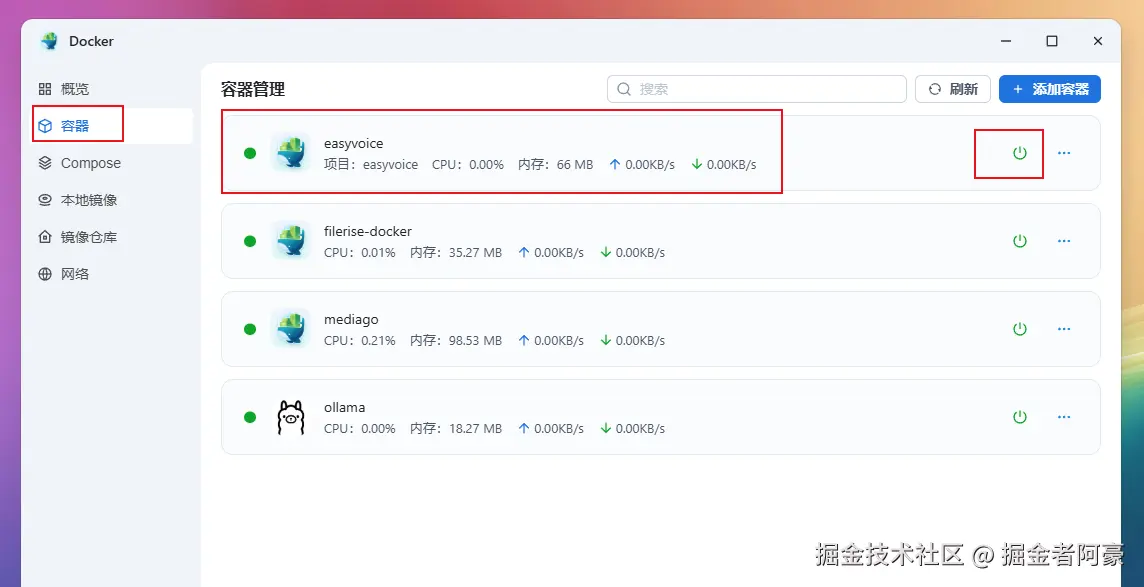Click the upload speed for easyvoice

(x=641, y=165)
